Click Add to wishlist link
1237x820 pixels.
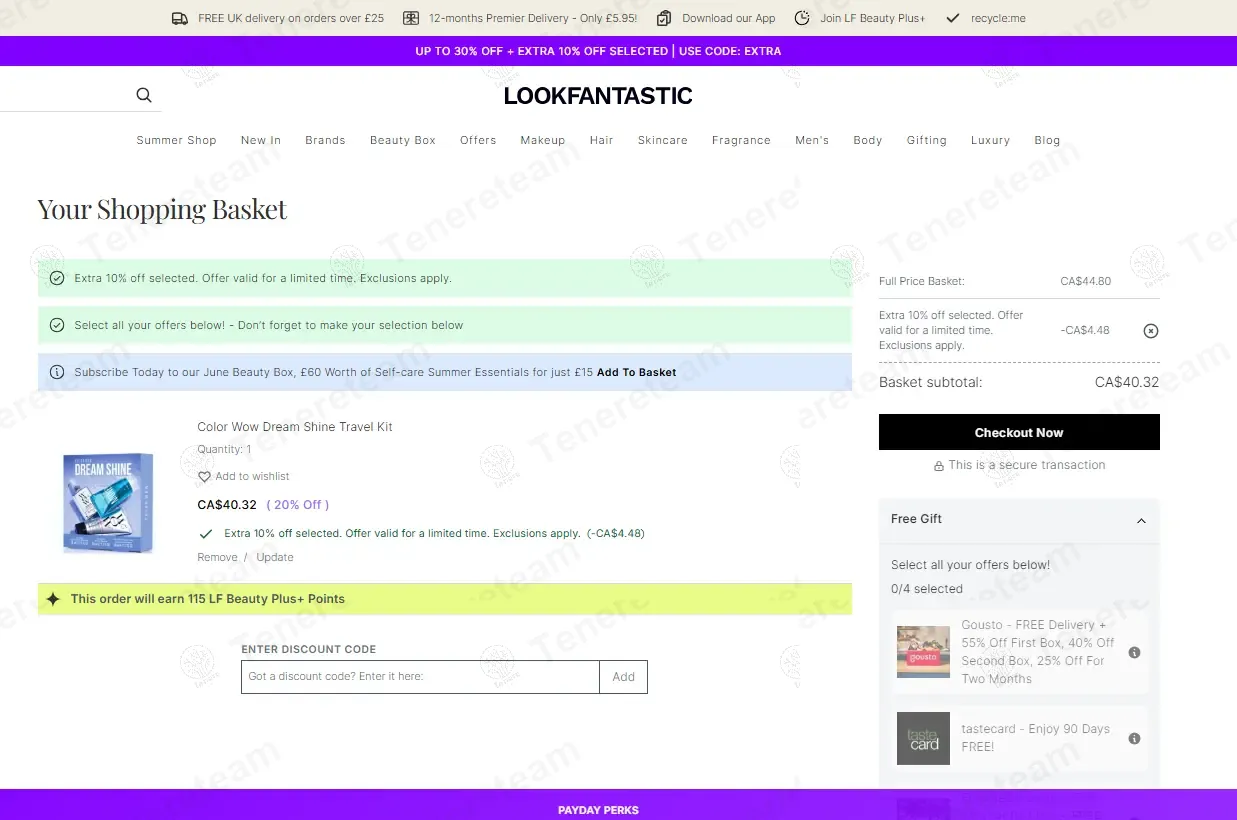pos(252,477)
